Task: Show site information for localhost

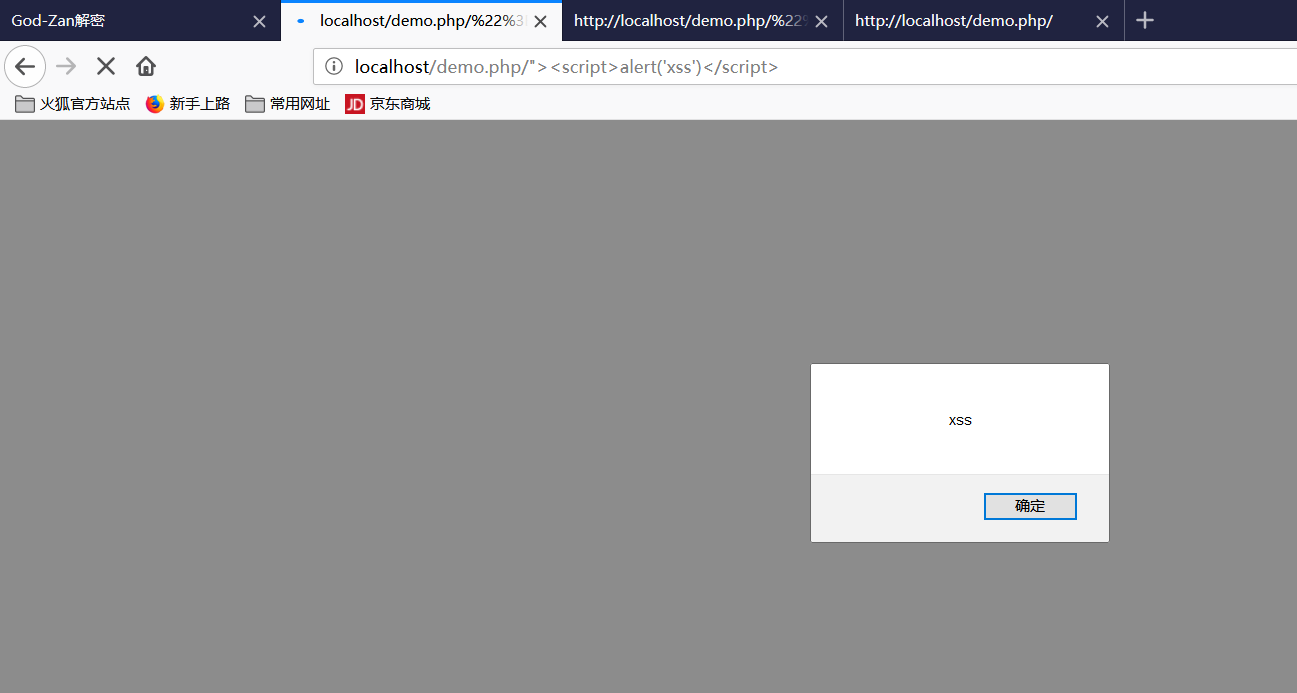Action: pos(334,67)
